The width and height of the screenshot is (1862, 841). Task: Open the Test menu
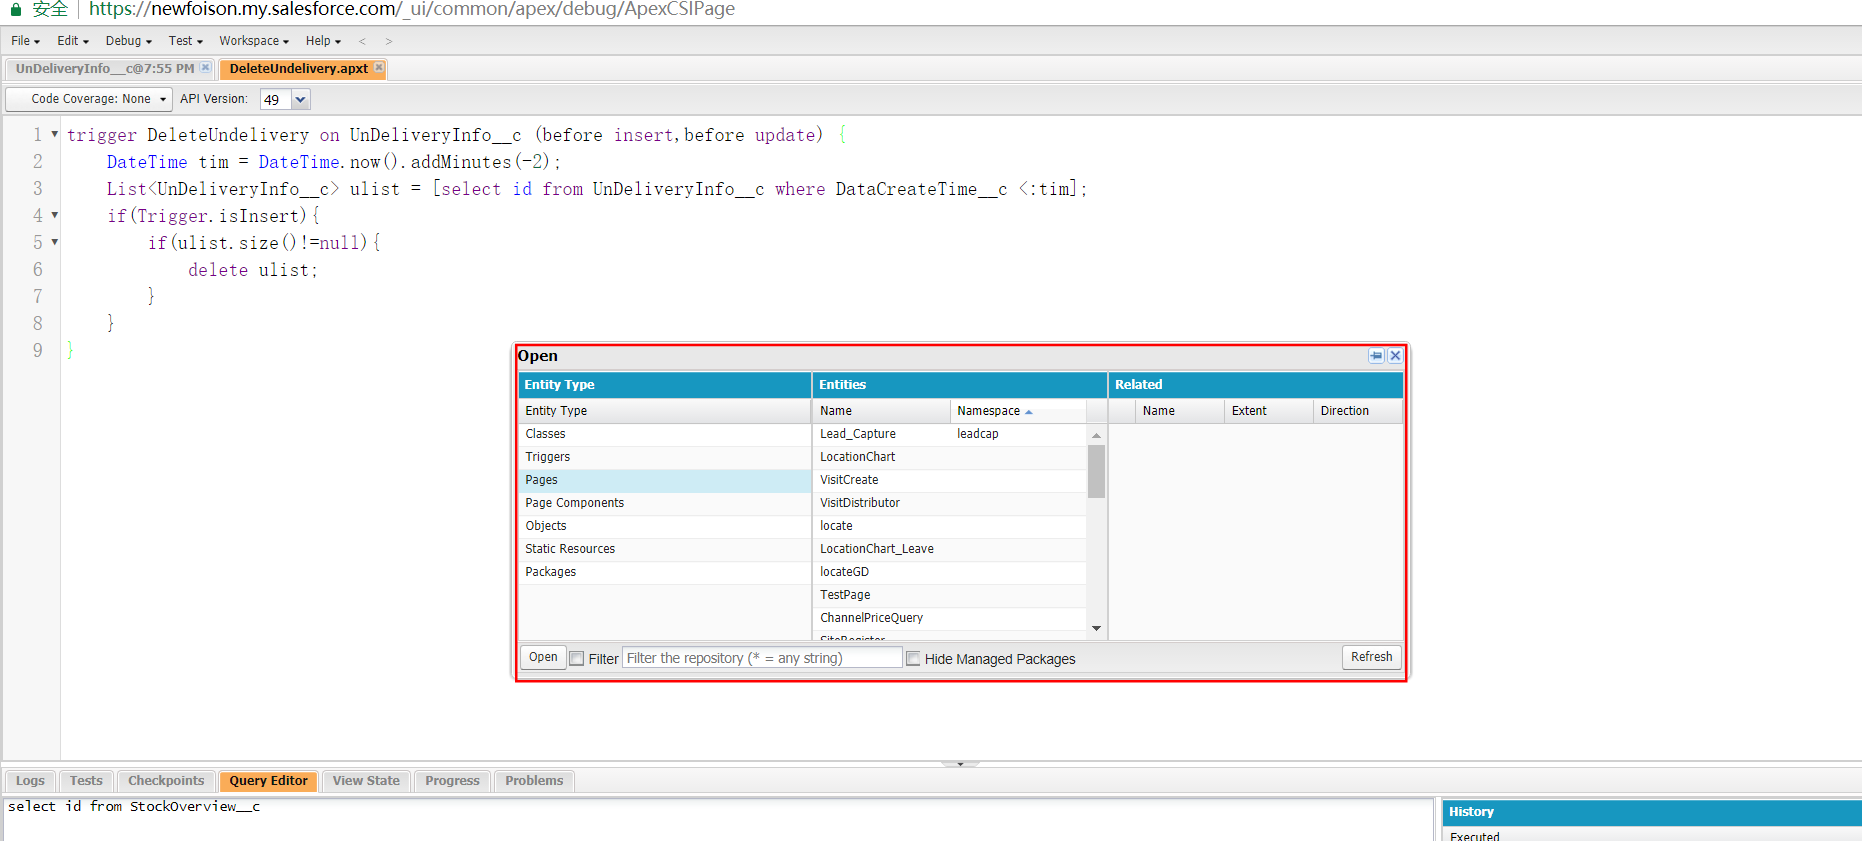click(x=185, y=41)
